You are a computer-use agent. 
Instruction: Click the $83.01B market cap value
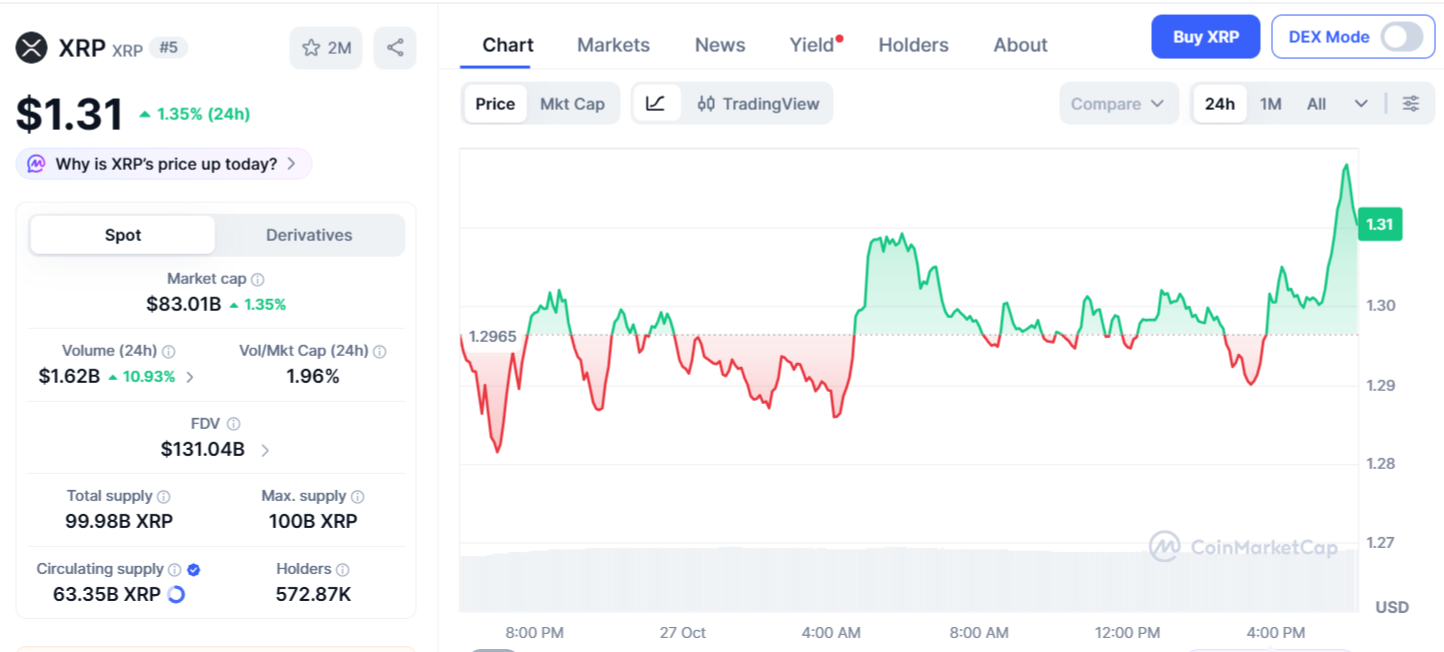[183, 304]
